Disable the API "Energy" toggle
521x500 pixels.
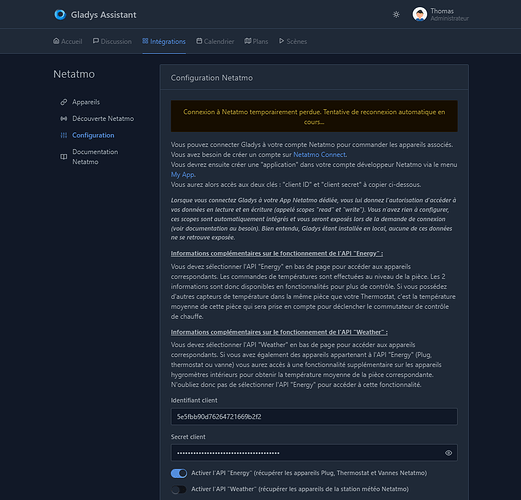pos(179,473)
